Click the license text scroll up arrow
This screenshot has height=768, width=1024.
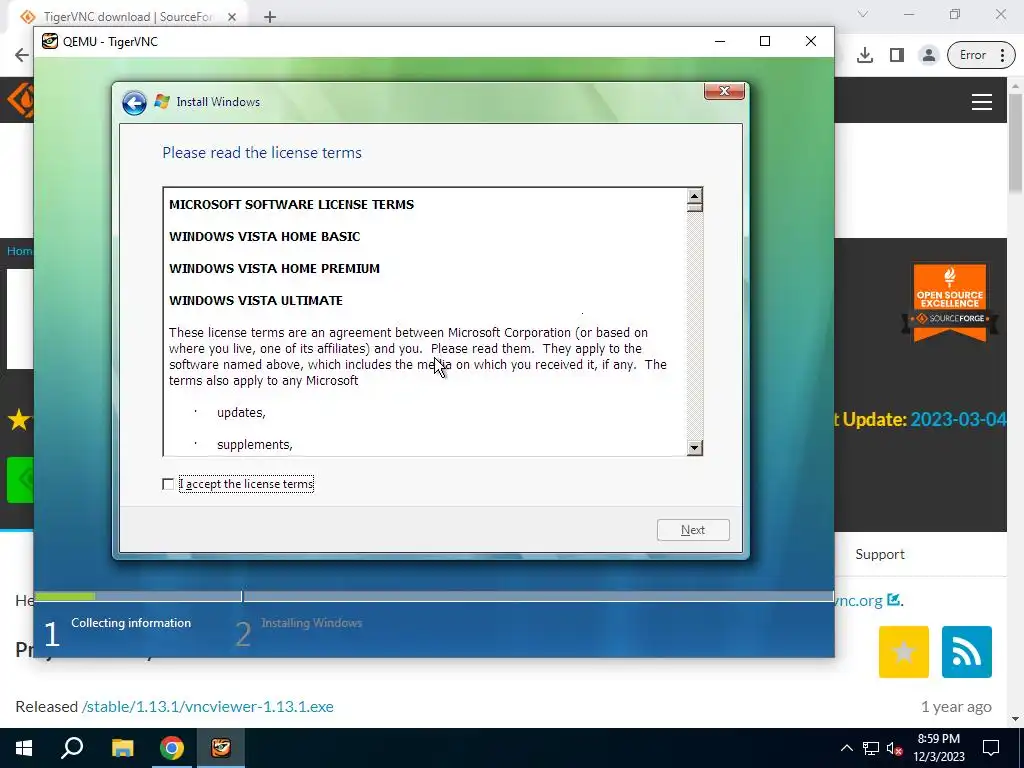click(x=694, y=195)
